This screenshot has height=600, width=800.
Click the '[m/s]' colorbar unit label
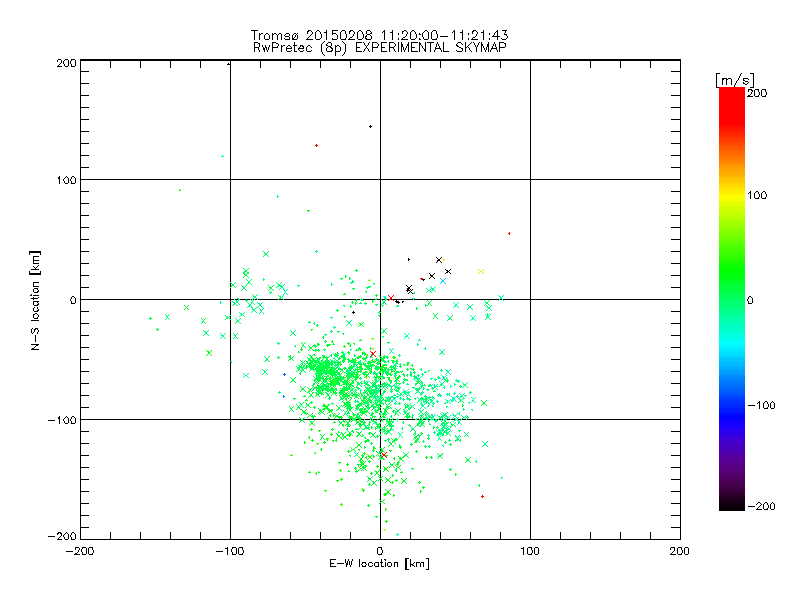(735, 80)
